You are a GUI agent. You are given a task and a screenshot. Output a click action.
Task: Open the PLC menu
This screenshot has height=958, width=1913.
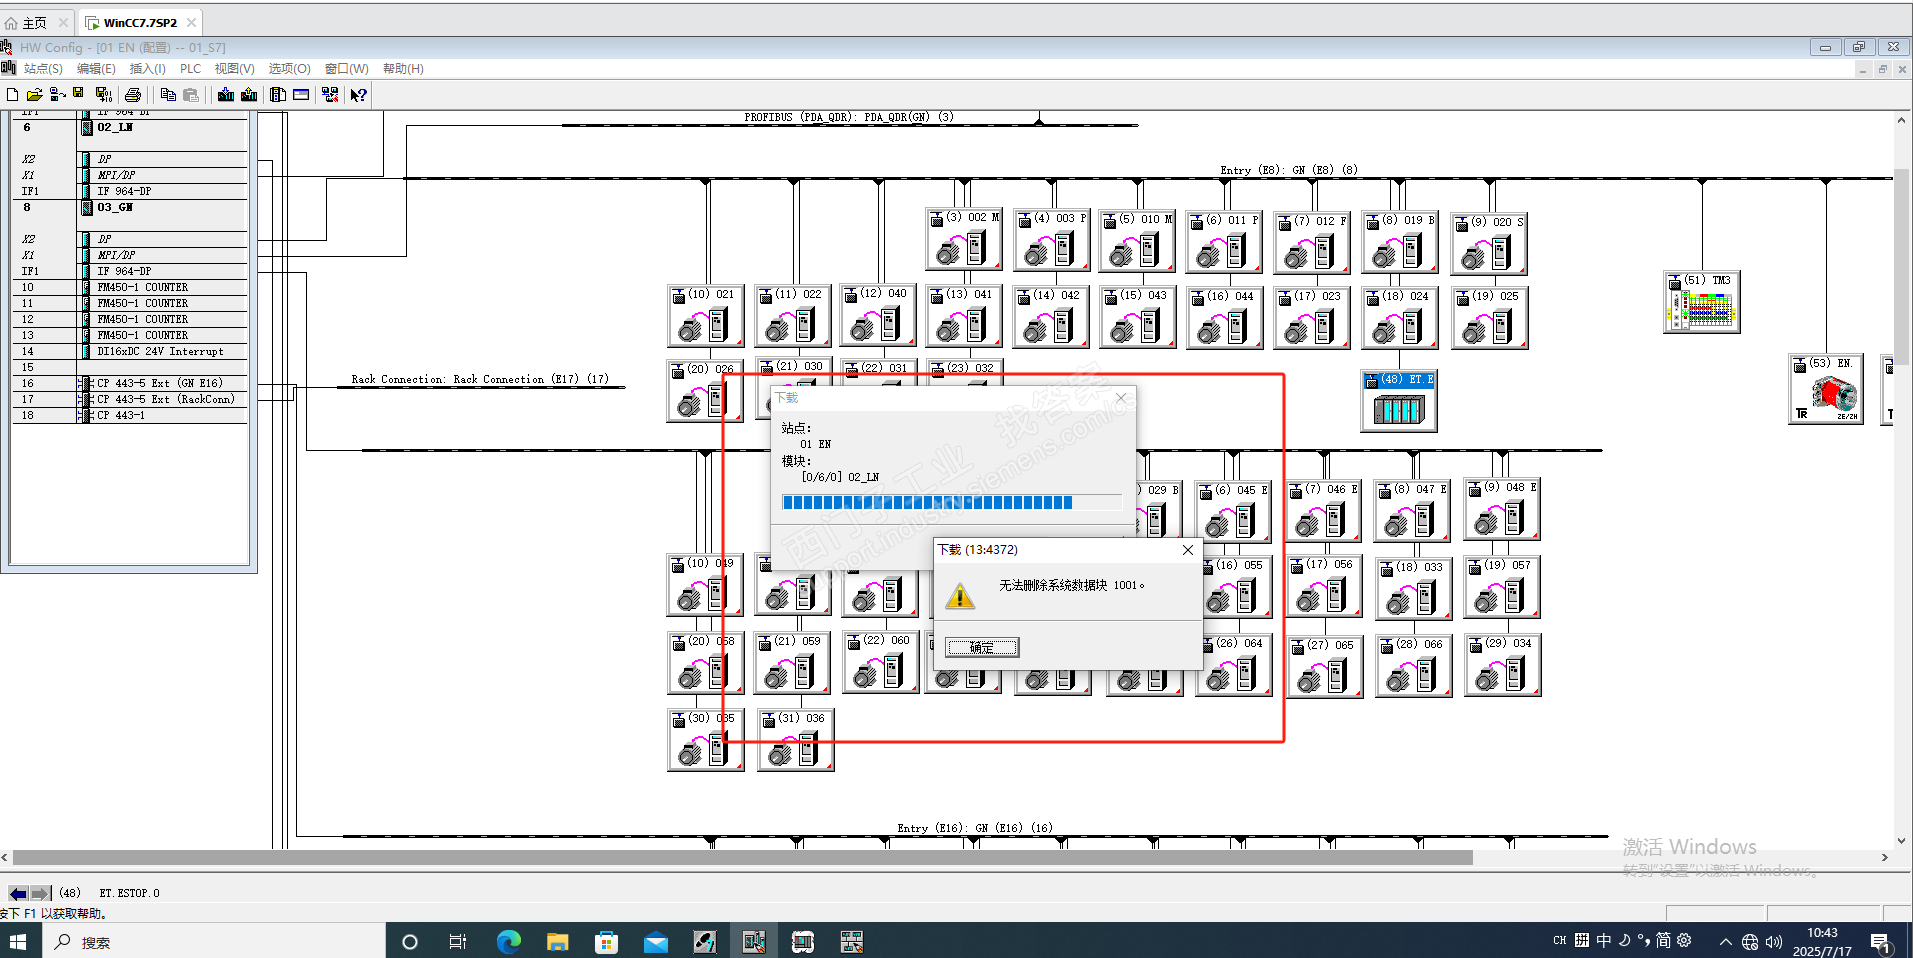pyautogui.click(x=190, y=69)
